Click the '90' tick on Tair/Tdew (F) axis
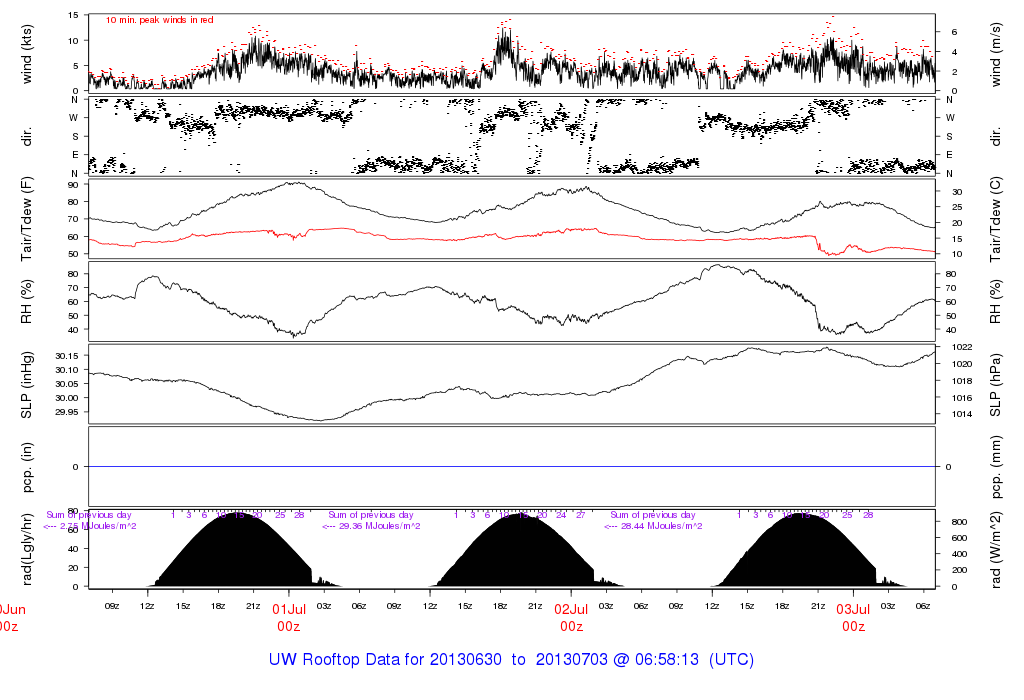The height and width of the screenshot is (700, 1024). [73, 185]
